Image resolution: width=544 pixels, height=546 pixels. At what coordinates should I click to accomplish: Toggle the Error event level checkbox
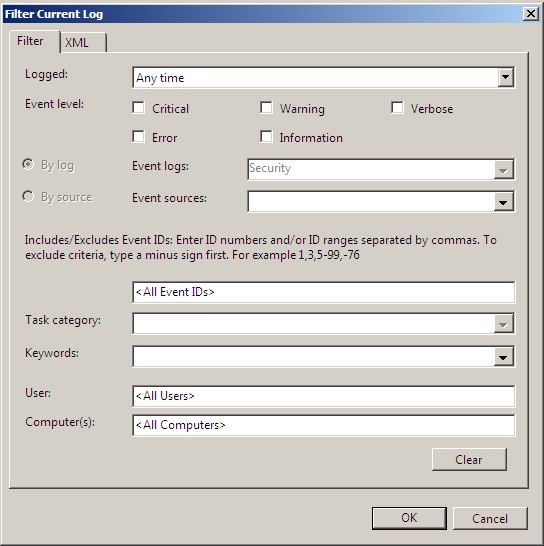tap(139, 136)
